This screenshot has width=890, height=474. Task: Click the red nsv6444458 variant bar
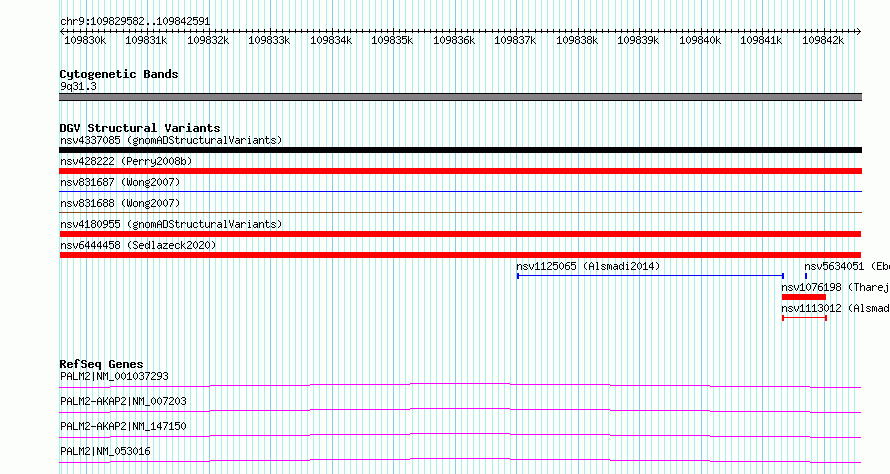coord(460,255)
